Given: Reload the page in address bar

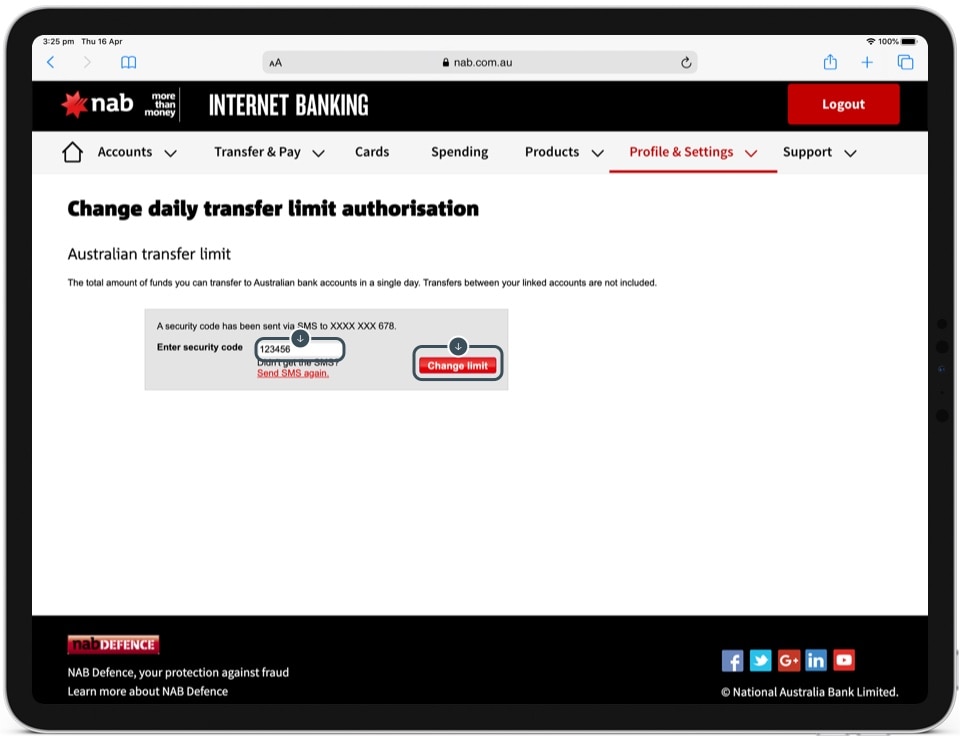Looking at the screenshot, I should 686,62.
